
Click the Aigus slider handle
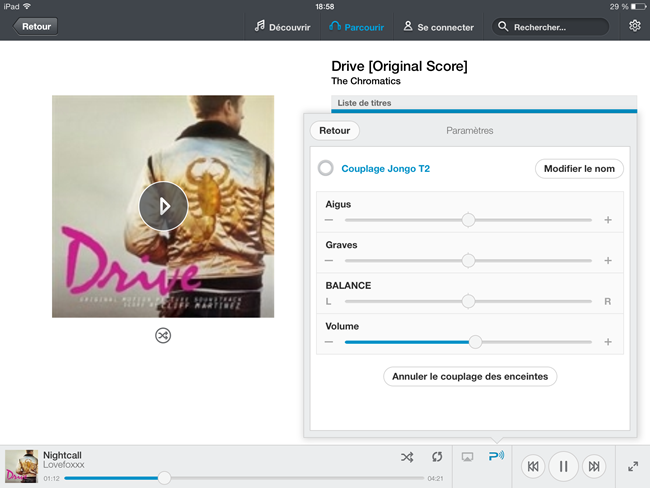(x=468, y=220)
